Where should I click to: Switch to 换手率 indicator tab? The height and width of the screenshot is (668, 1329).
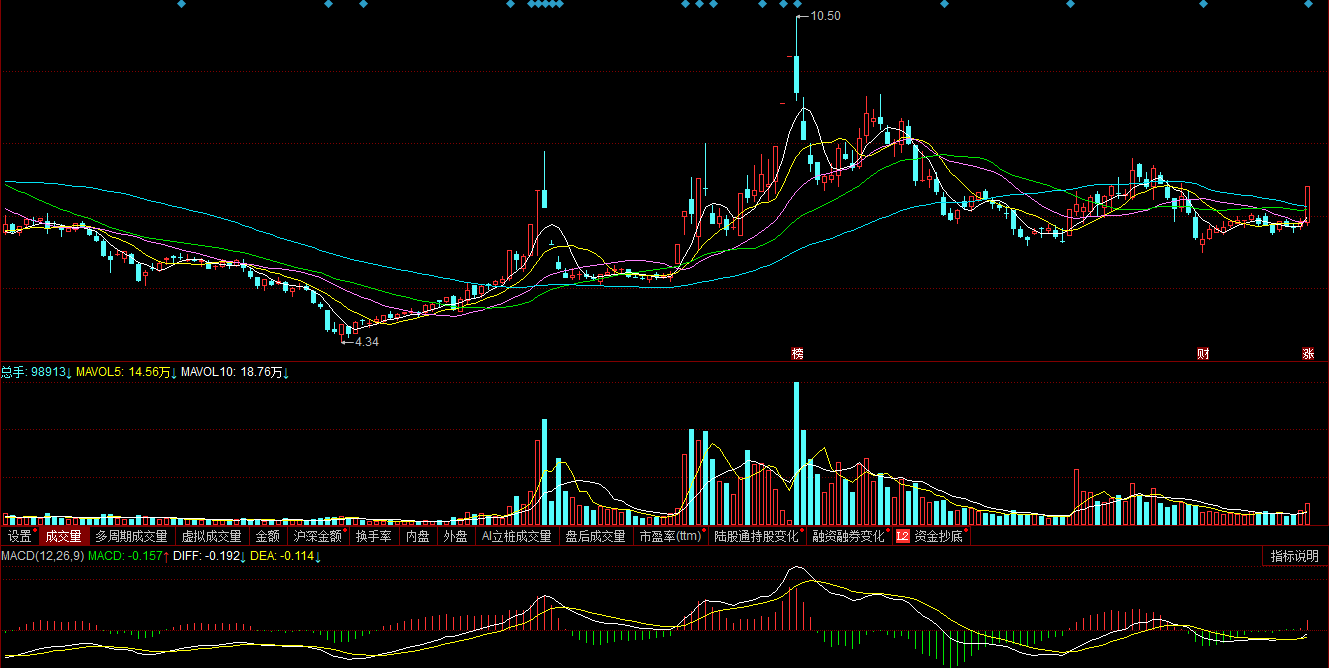[x=373, y=537]
